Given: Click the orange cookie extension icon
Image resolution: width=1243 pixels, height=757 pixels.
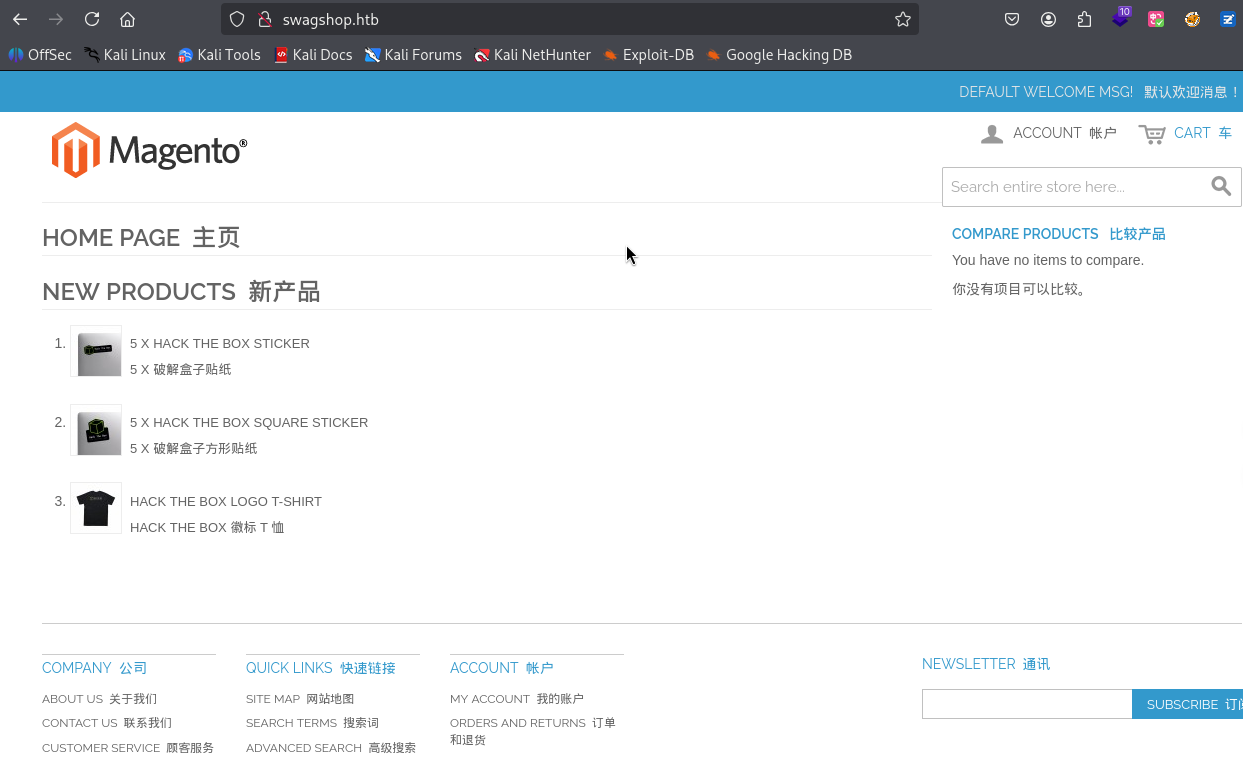Looking at the screenshot, I should (x=1192, y=19).
